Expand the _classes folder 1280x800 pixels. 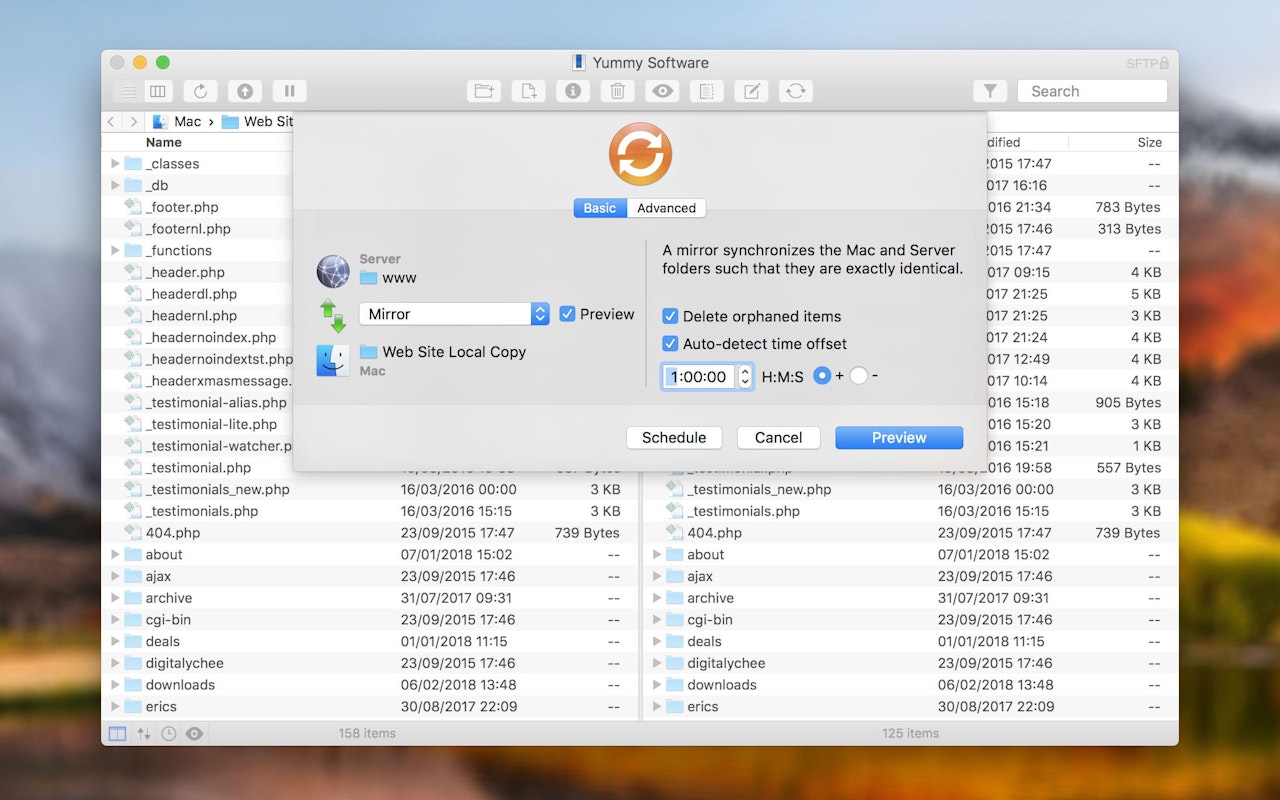point(115,163)
